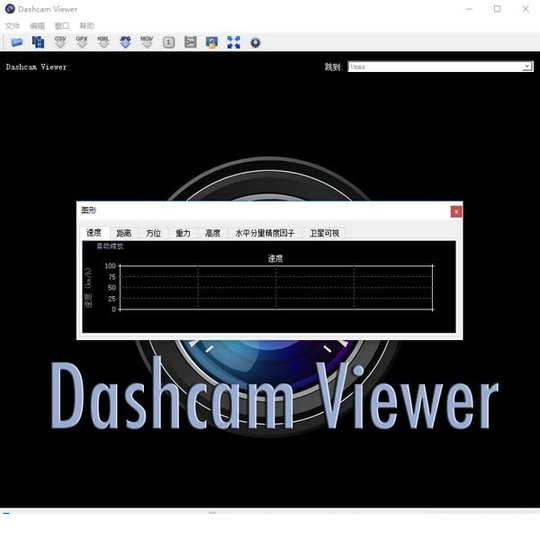Open the 编辑 menu

(37, 26)
